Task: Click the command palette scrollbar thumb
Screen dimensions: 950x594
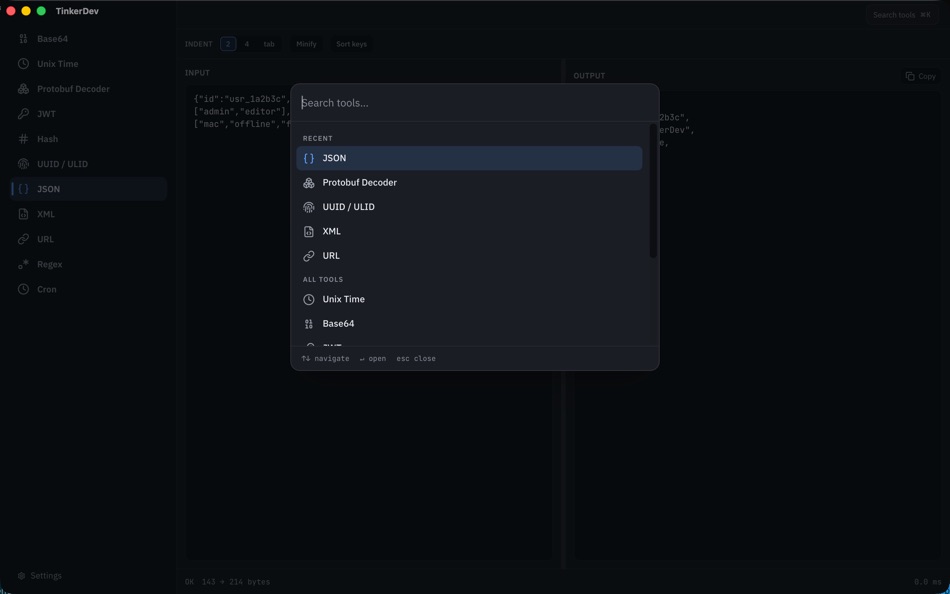Action: [x=653, y=191]
